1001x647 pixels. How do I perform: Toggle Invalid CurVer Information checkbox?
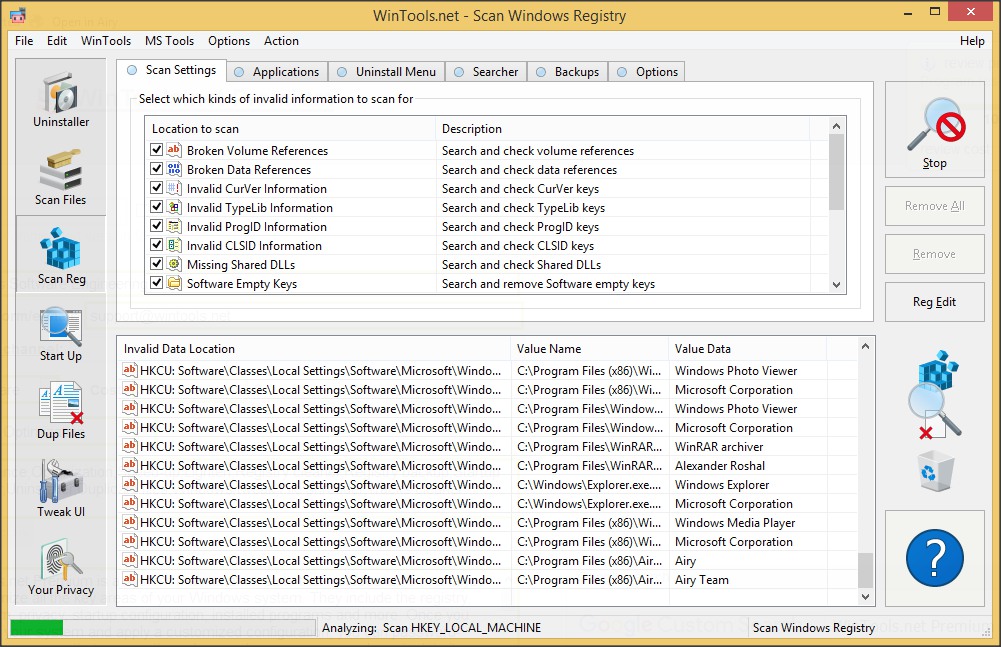point(156,188)
